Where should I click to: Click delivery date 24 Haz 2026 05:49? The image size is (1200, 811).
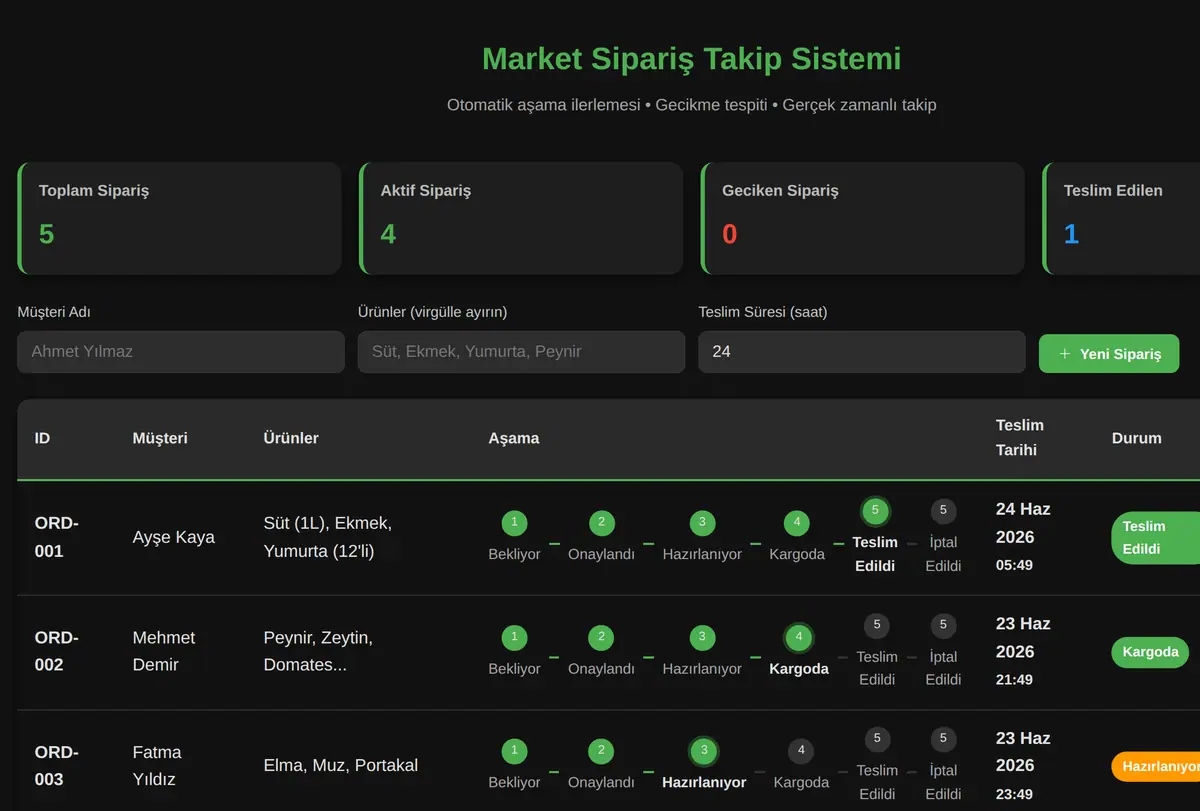click(1023, 537)
